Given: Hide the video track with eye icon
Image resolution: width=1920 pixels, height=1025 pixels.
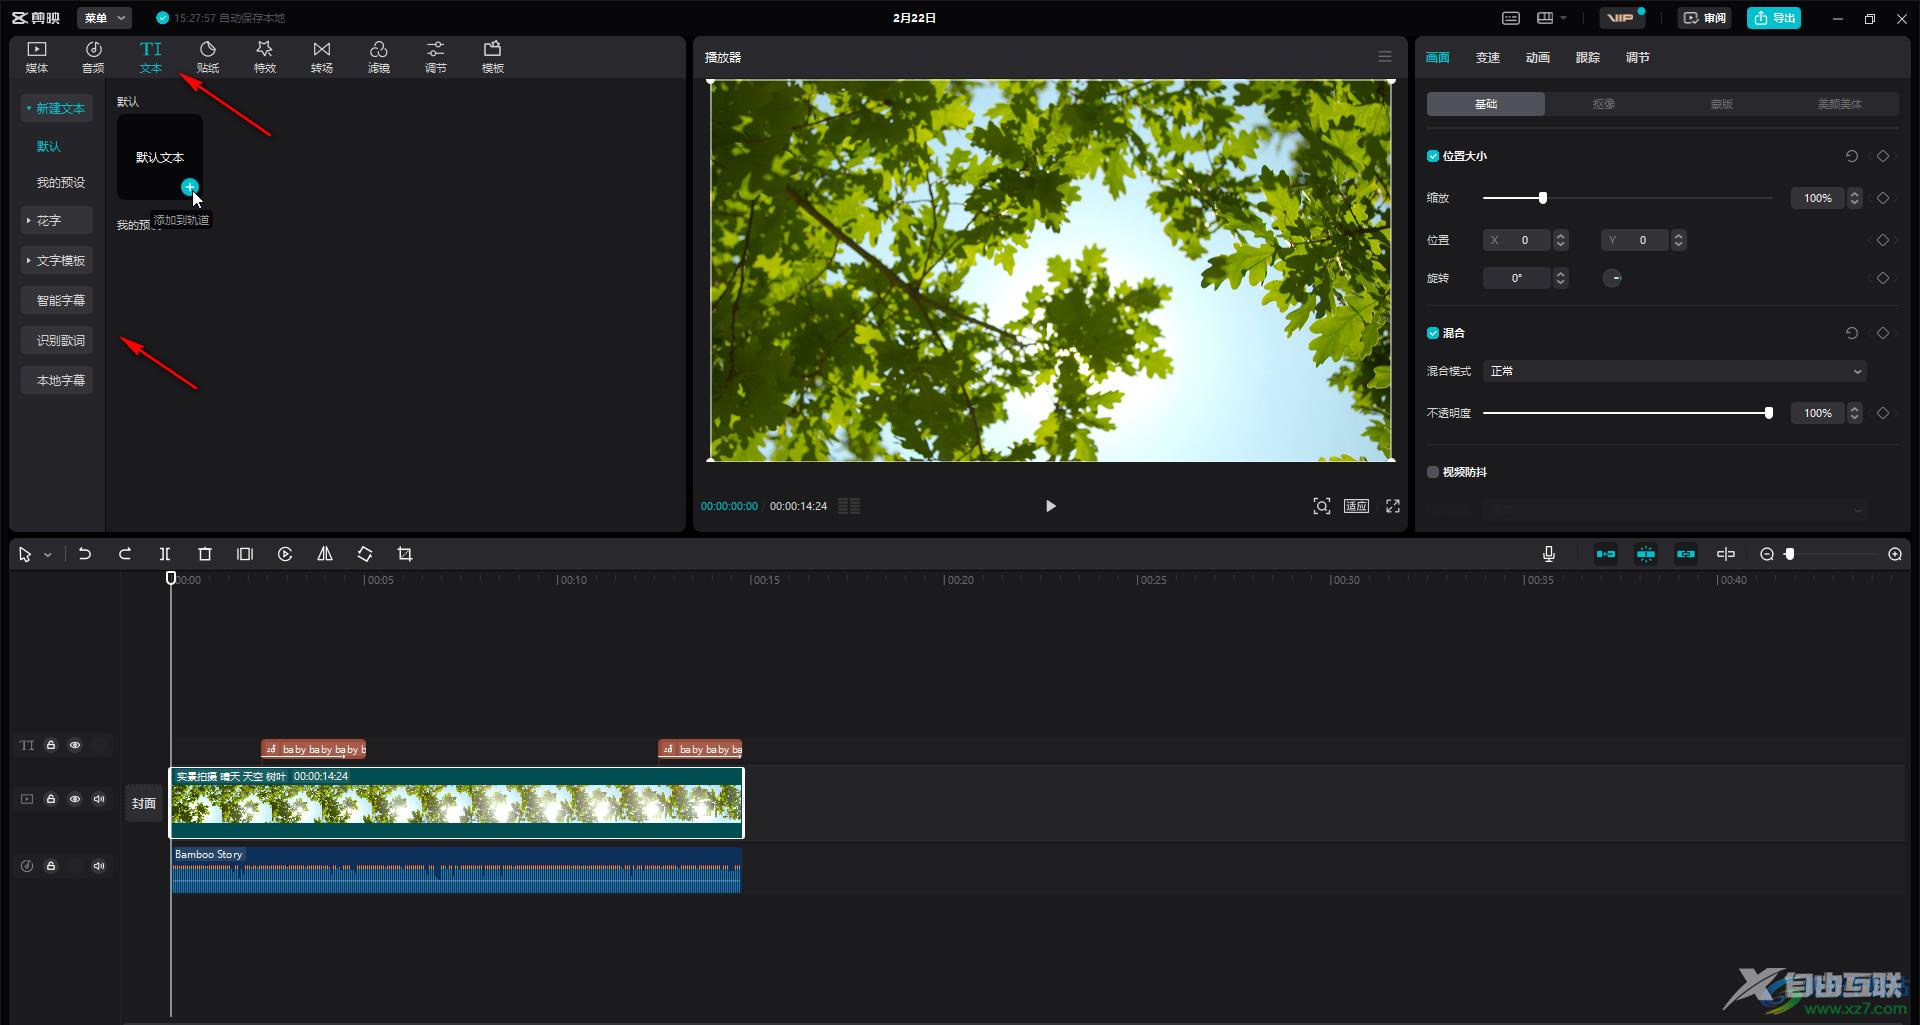Looking at the screenshot, I should (75, 799).
